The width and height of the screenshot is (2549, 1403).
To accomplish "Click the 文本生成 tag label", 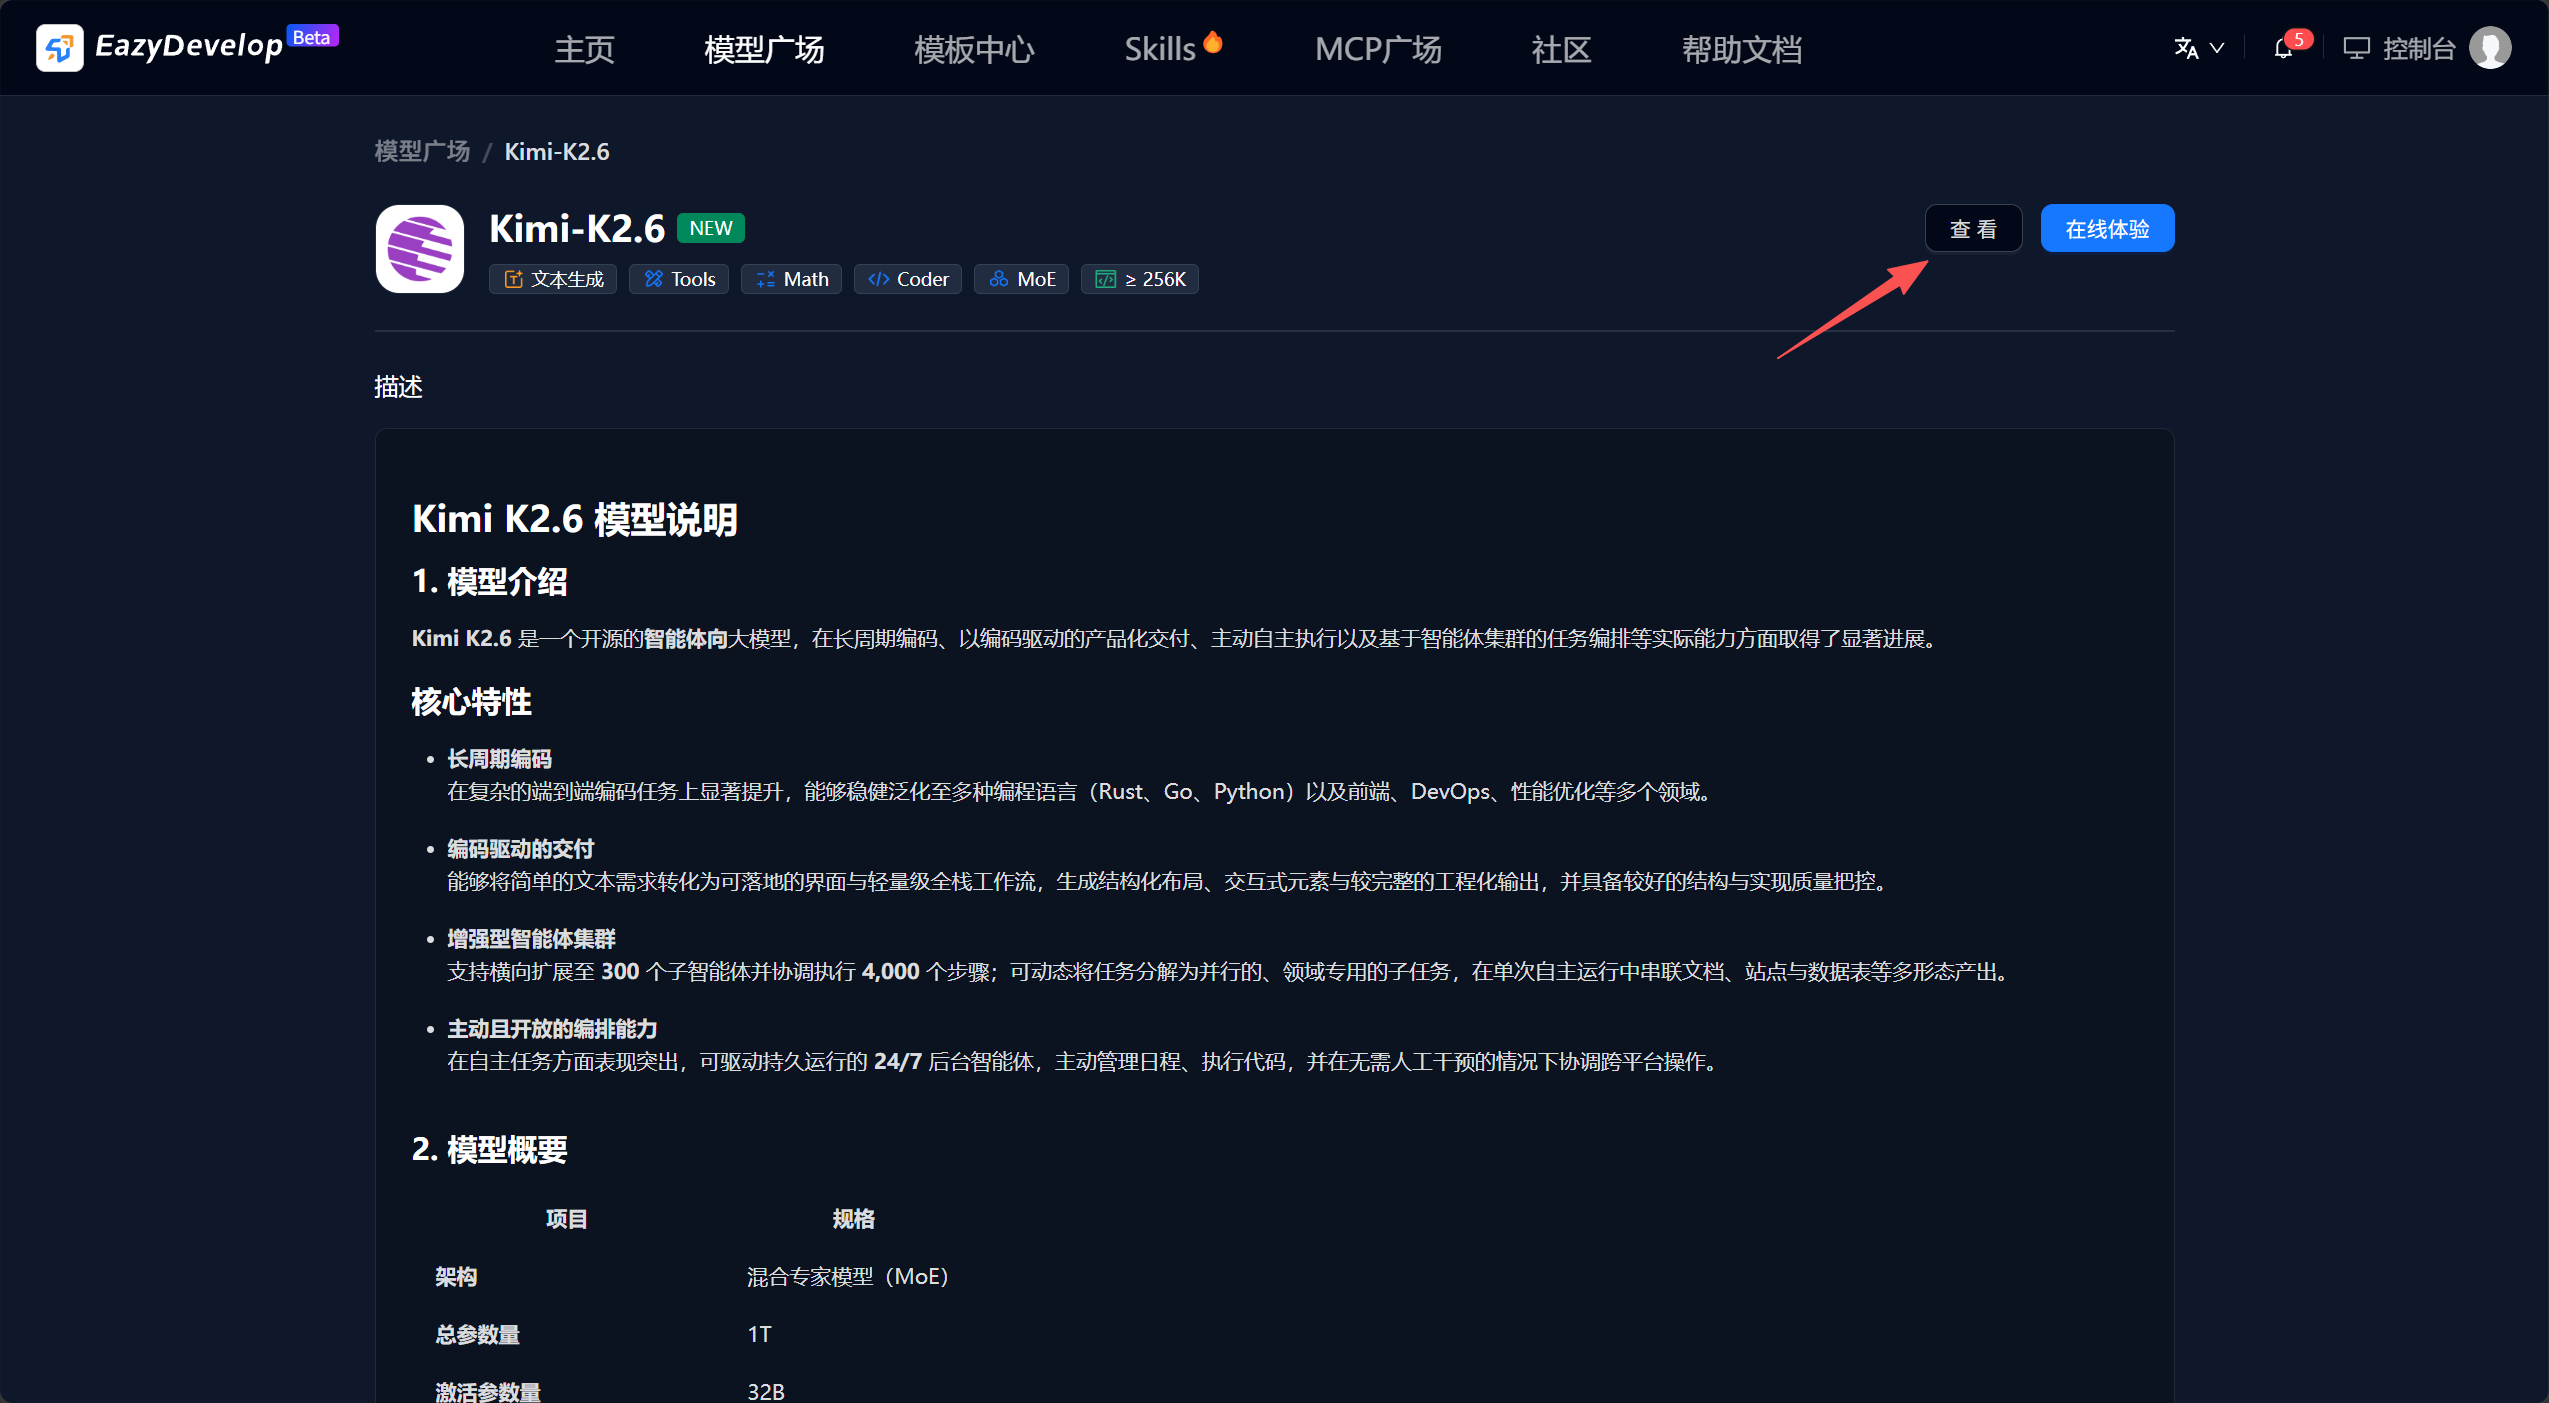I will coord(567,279).
